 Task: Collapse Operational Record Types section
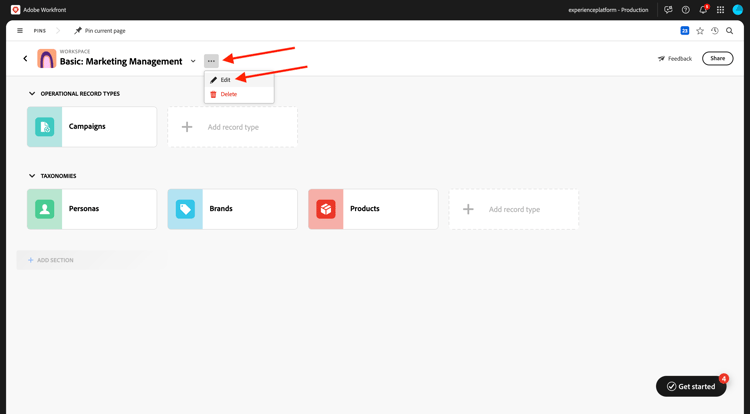32,94
